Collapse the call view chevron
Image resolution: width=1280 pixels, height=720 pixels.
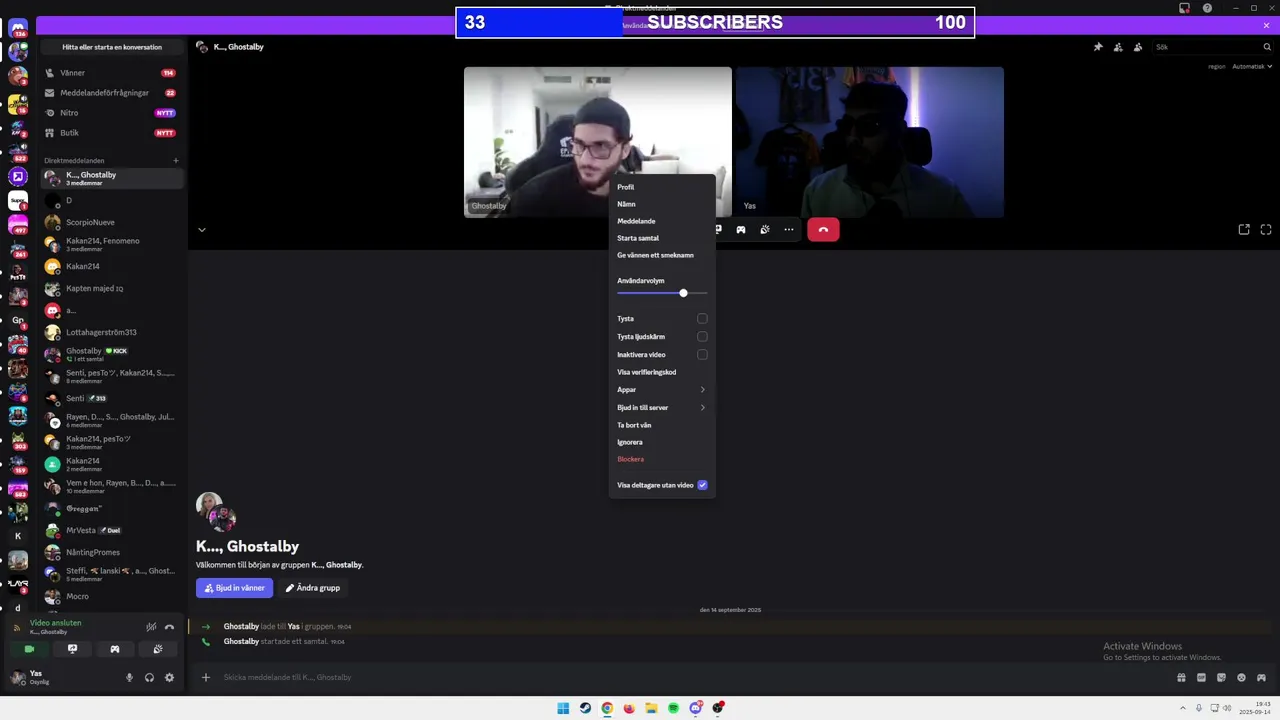click(x=201, y=230)
